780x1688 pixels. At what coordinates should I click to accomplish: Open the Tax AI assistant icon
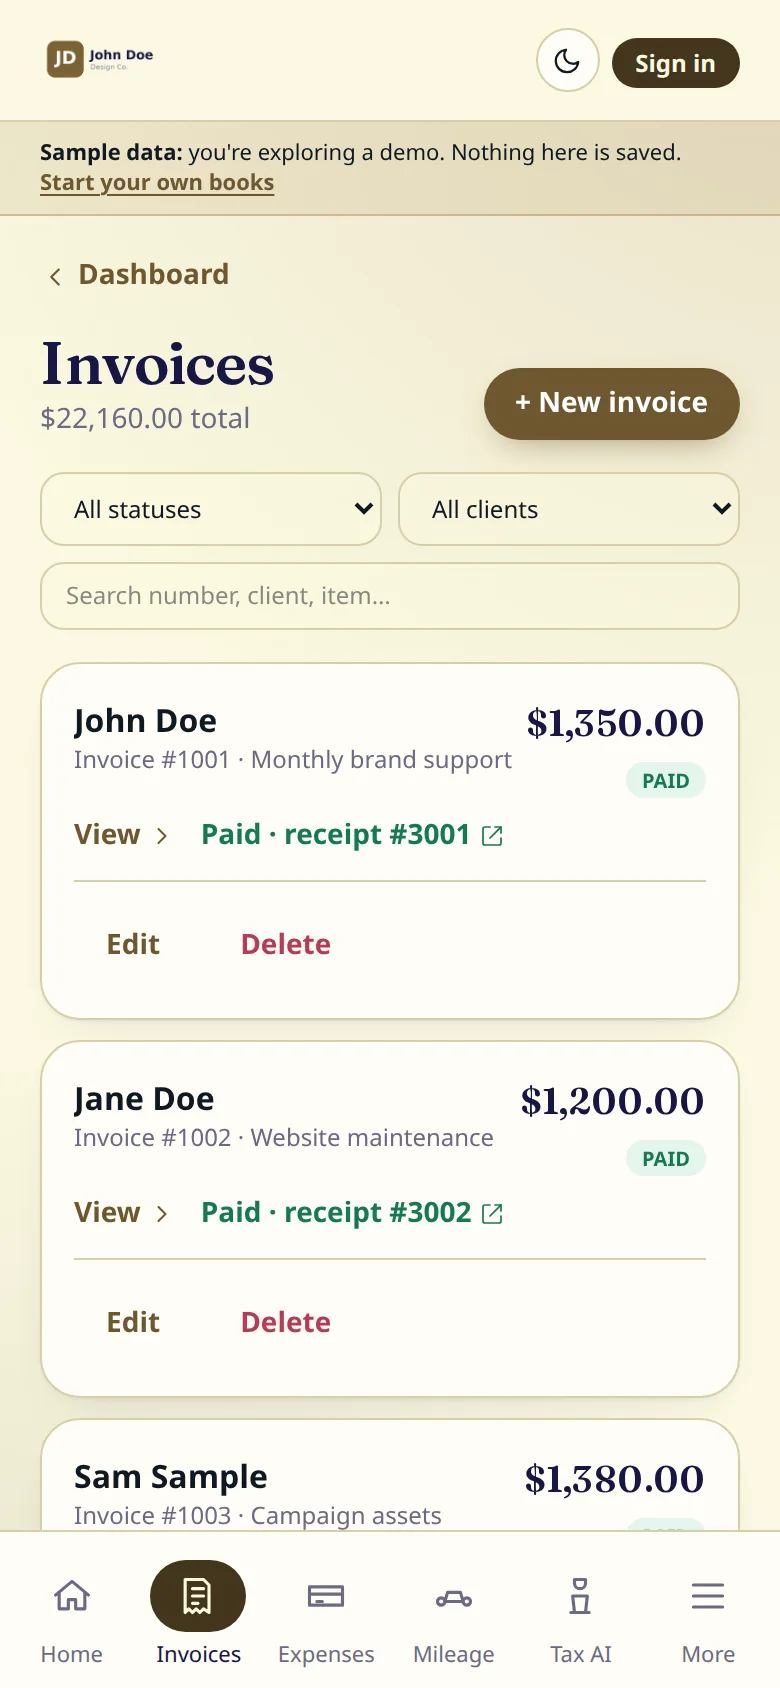click(580, 1596)
